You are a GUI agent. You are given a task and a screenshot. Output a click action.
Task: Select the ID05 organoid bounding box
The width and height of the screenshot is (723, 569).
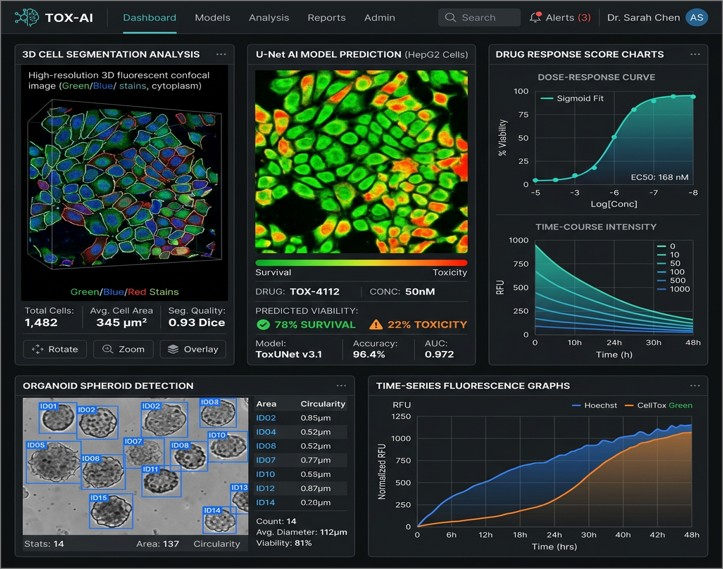53,462
